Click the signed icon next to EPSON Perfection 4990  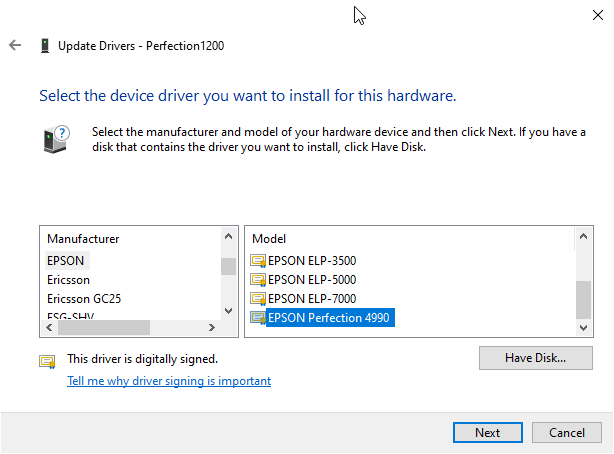point(258,318)
